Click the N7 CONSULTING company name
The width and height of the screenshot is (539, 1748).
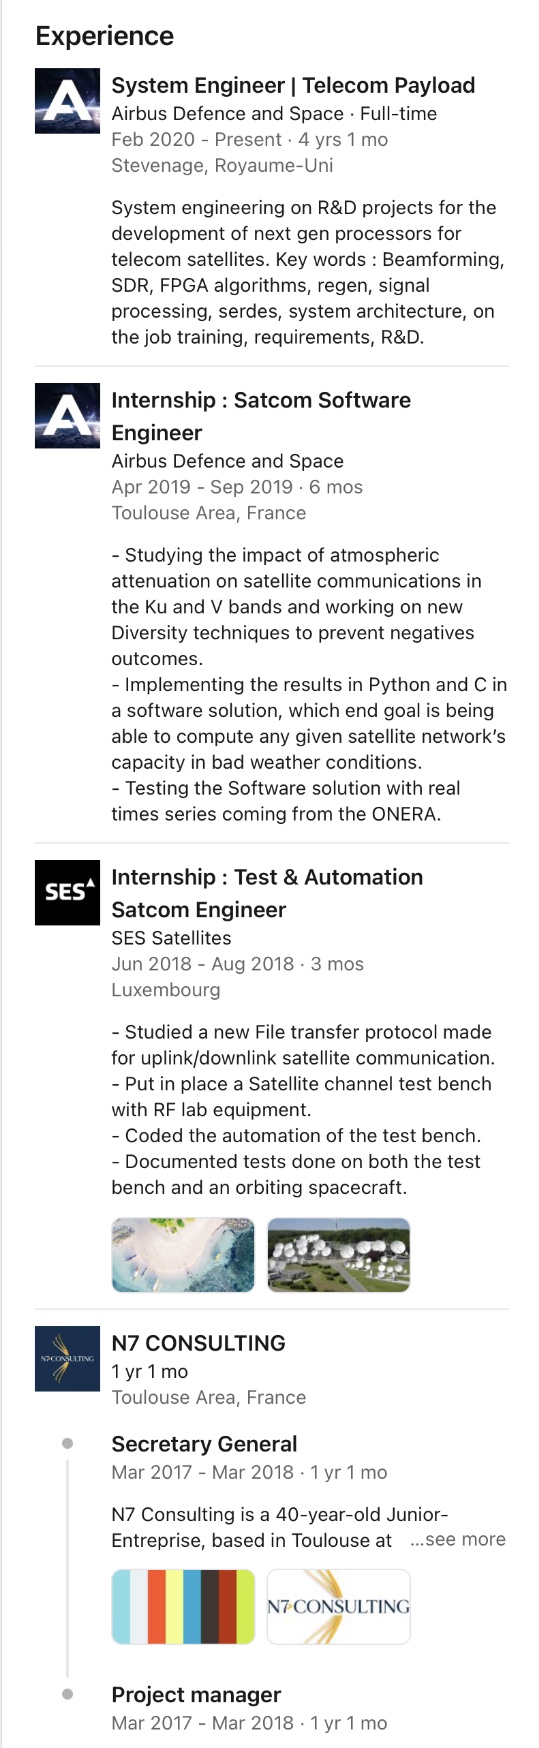click(x=198, y=1343)
